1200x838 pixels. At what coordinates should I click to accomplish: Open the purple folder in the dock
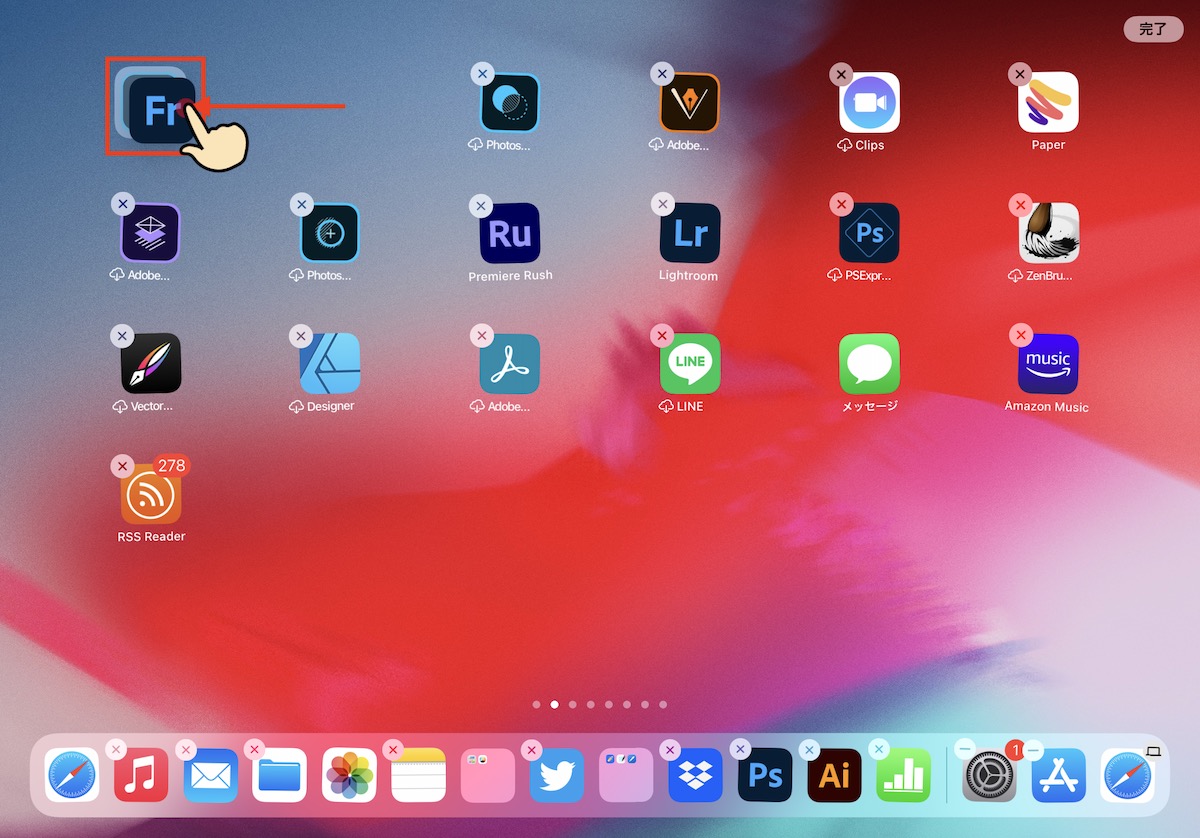pyautogui.click(x=626, y=775)
